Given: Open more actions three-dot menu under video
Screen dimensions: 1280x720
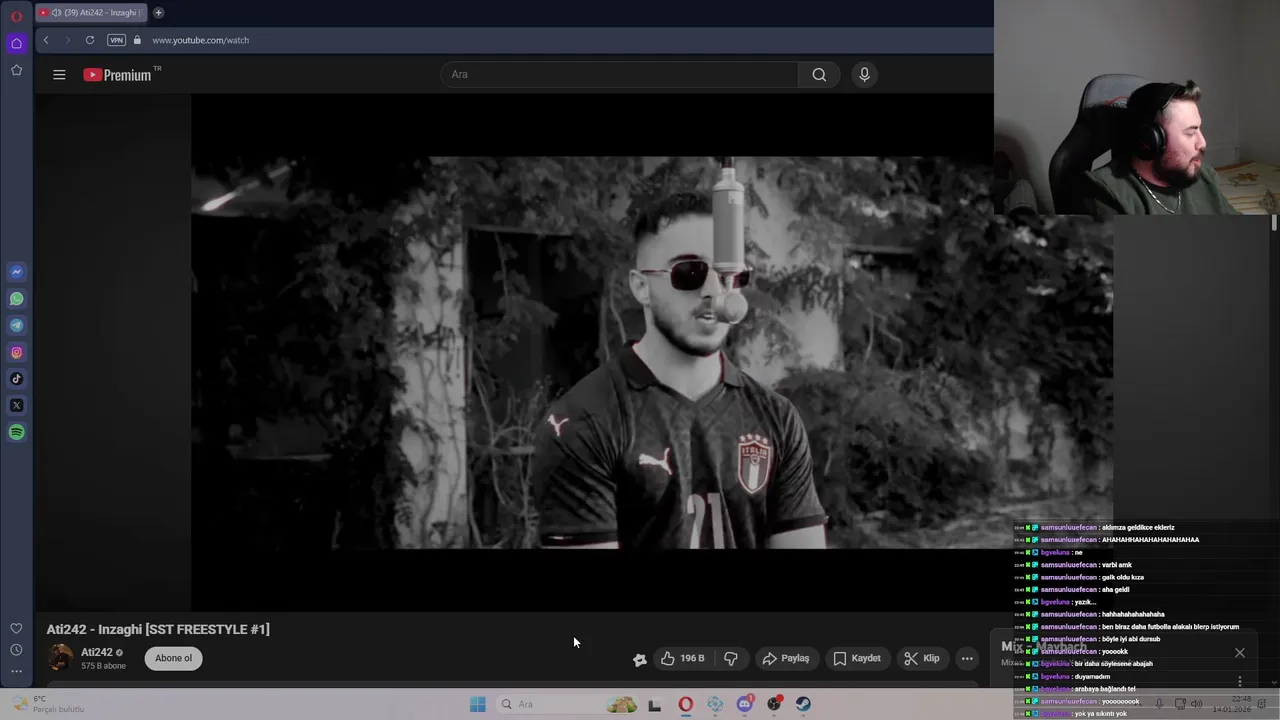Looking at the screenshot, I should 967,658.
